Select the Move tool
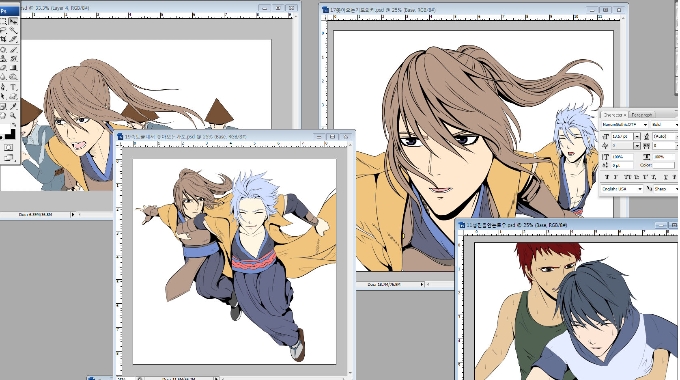Viewport: 680px width, 380px height. [13, 21]
